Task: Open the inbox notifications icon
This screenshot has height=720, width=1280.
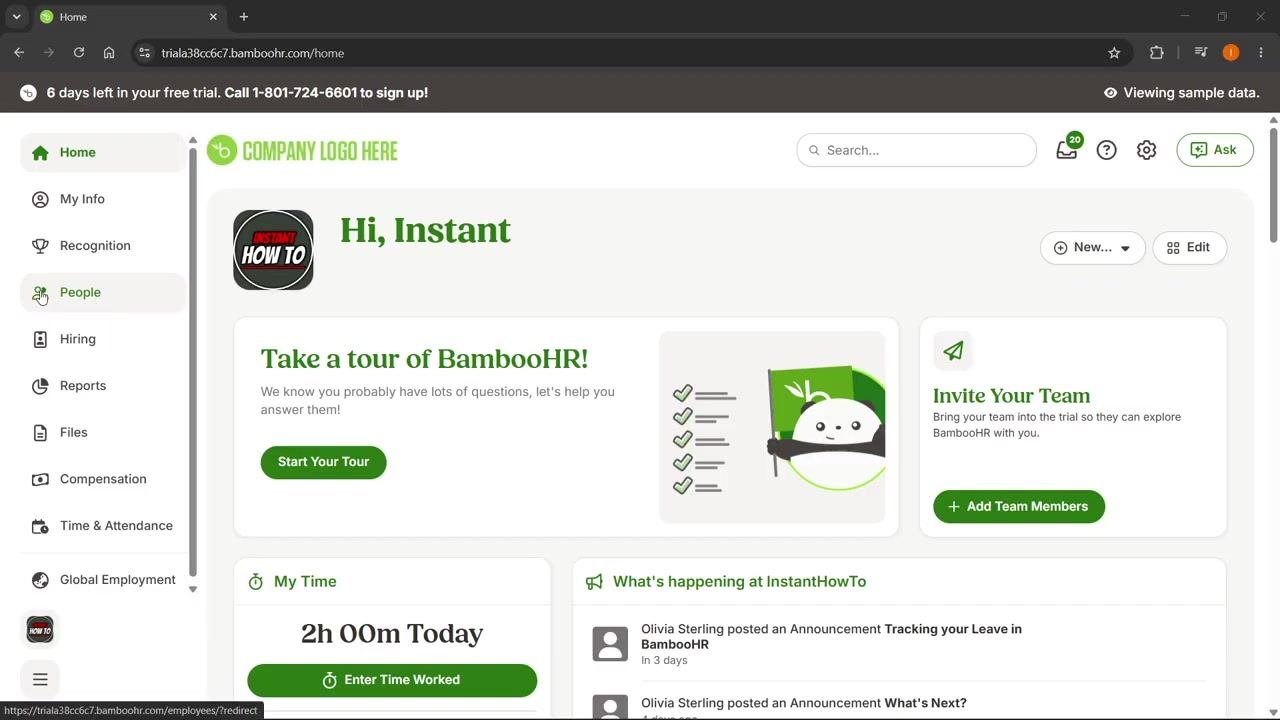Action: (1067, 150)
